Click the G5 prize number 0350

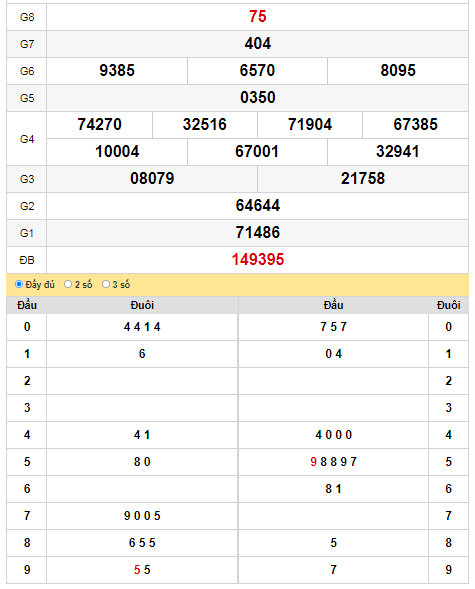(258, 98)
